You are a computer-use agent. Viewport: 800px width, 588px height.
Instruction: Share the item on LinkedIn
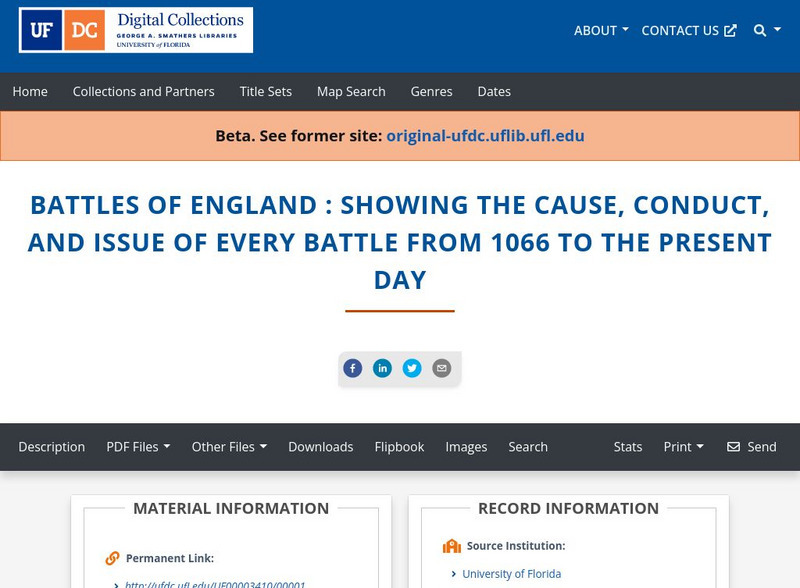tap(382, 368)
